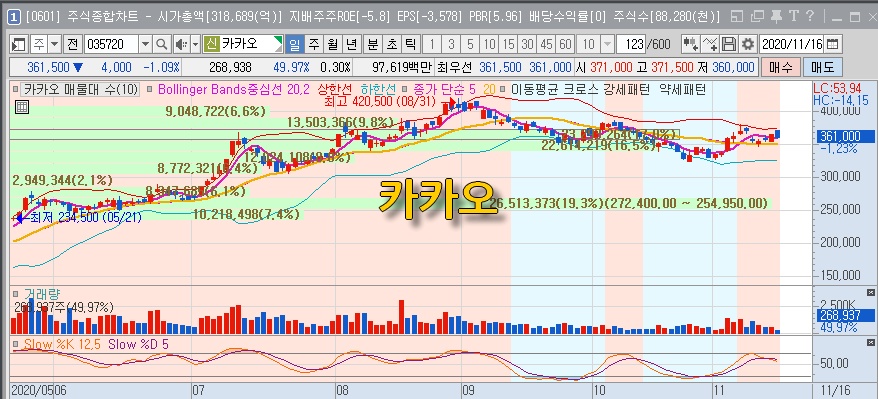Close the Slow stochastic panel X icon
This screenshot has width=878, height=399.
(871, 342)
